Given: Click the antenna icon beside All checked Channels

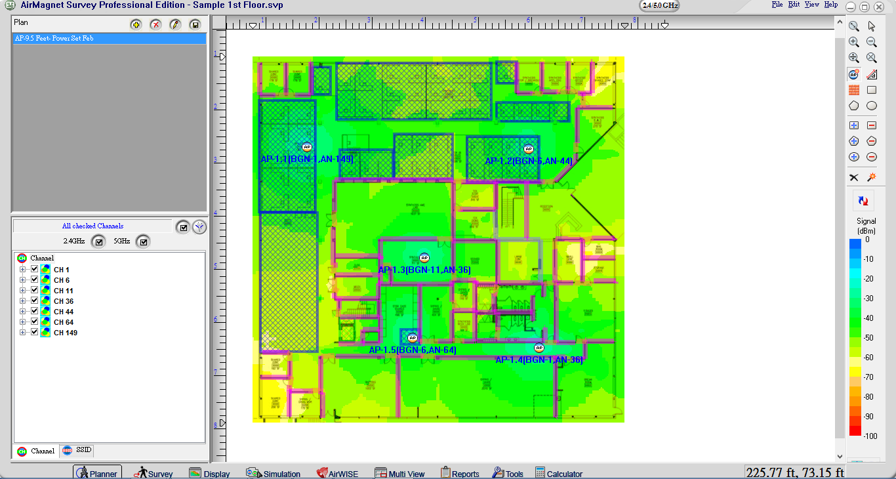Looking at the screenshot, I should click(199, 227).
